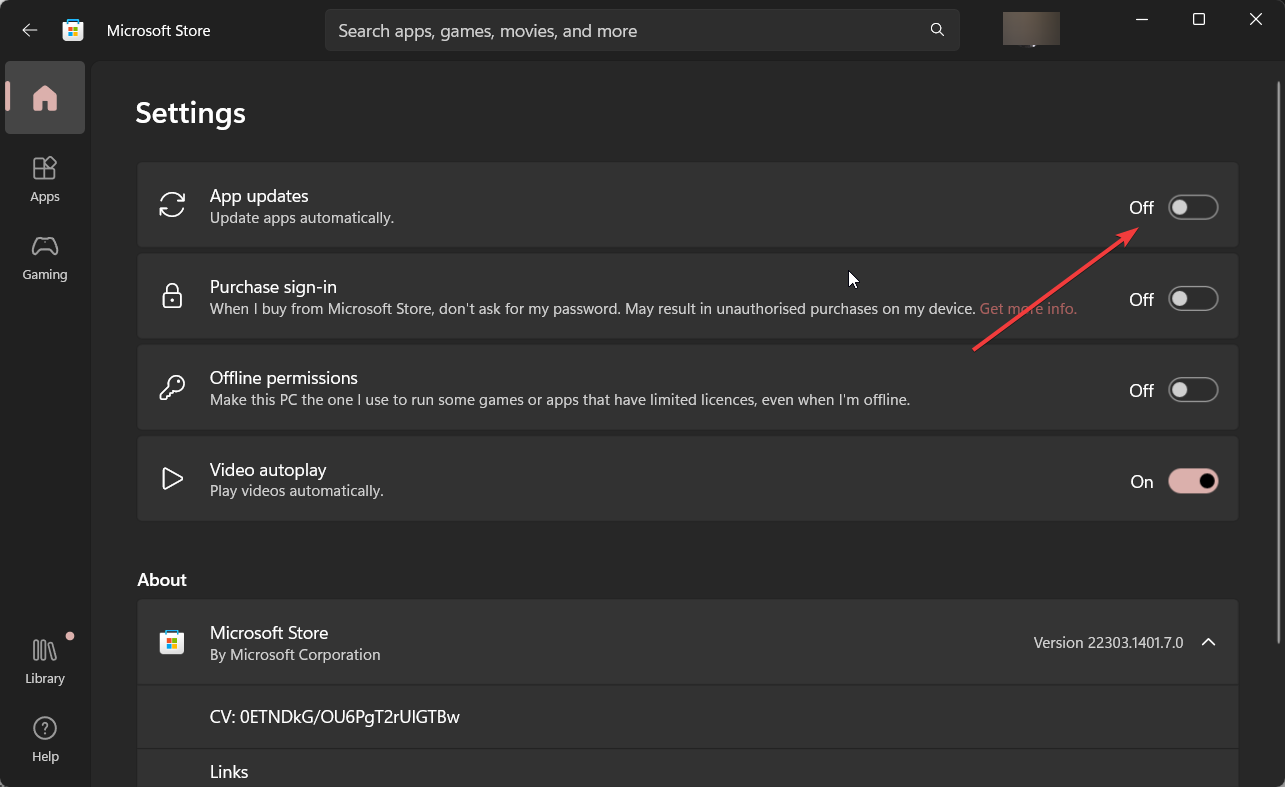The image size is (1285, 787).
Task: Click the About section heading
Action: click(162, 580)
